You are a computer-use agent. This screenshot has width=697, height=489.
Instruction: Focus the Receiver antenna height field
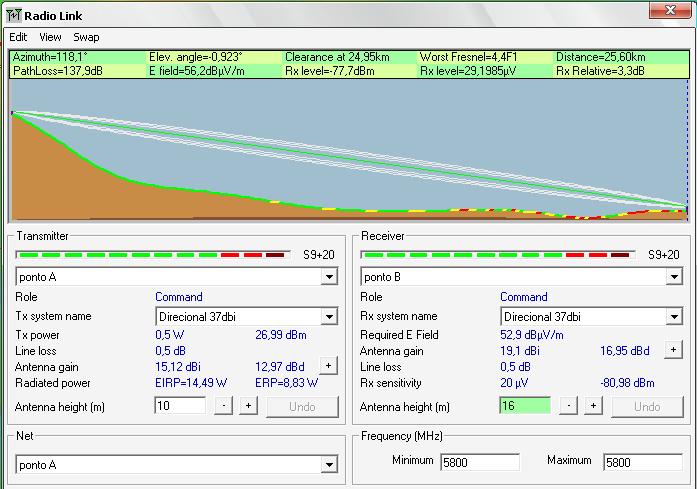(525, 405)
